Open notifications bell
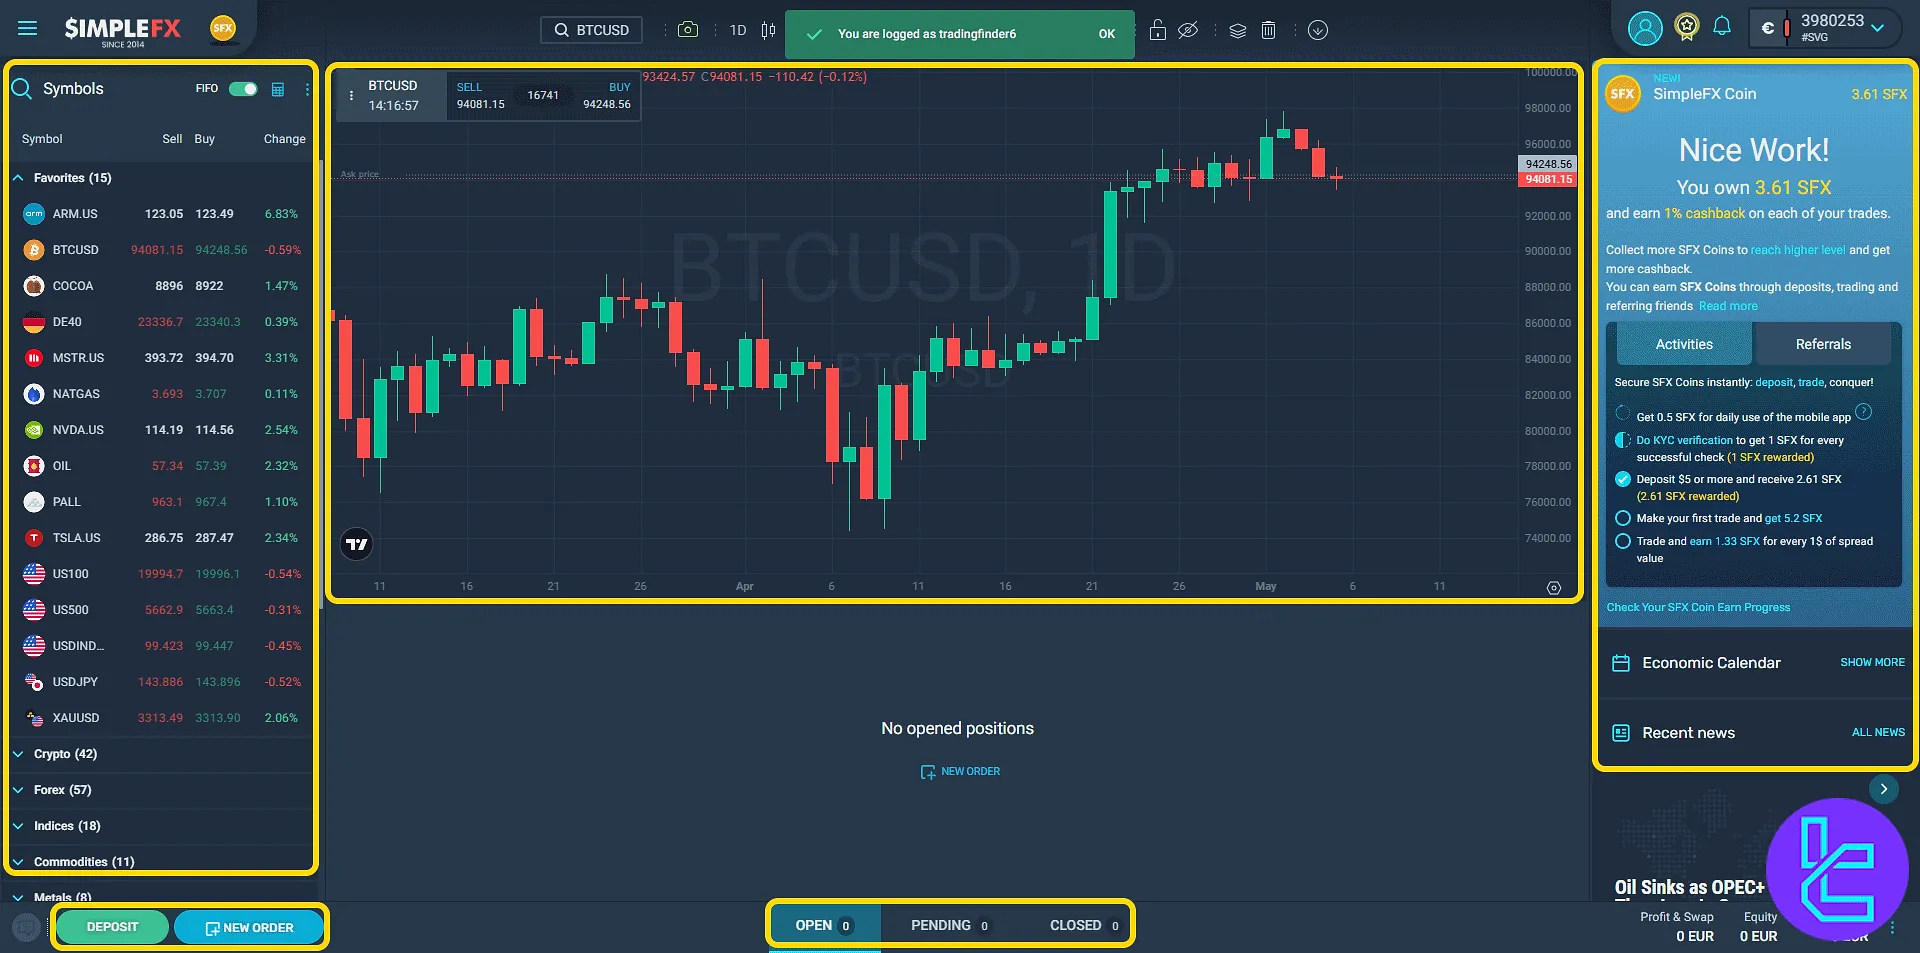The width and height of the screenshot is (1920, 953). click(1722, 27)
